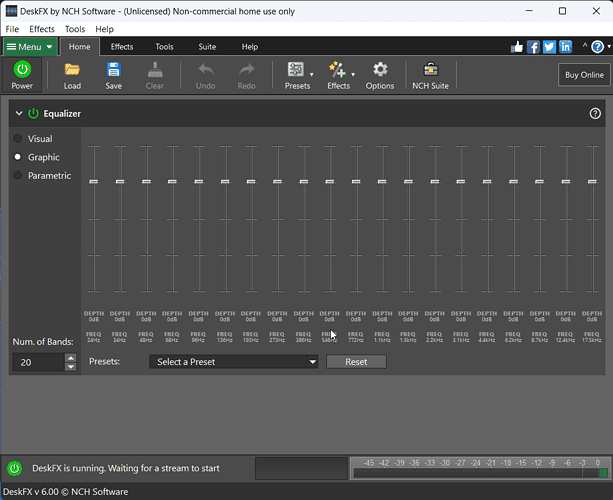Screen dimensions: 613x500
Task: Open the Presets toolbar button
Action: [297, 75]
